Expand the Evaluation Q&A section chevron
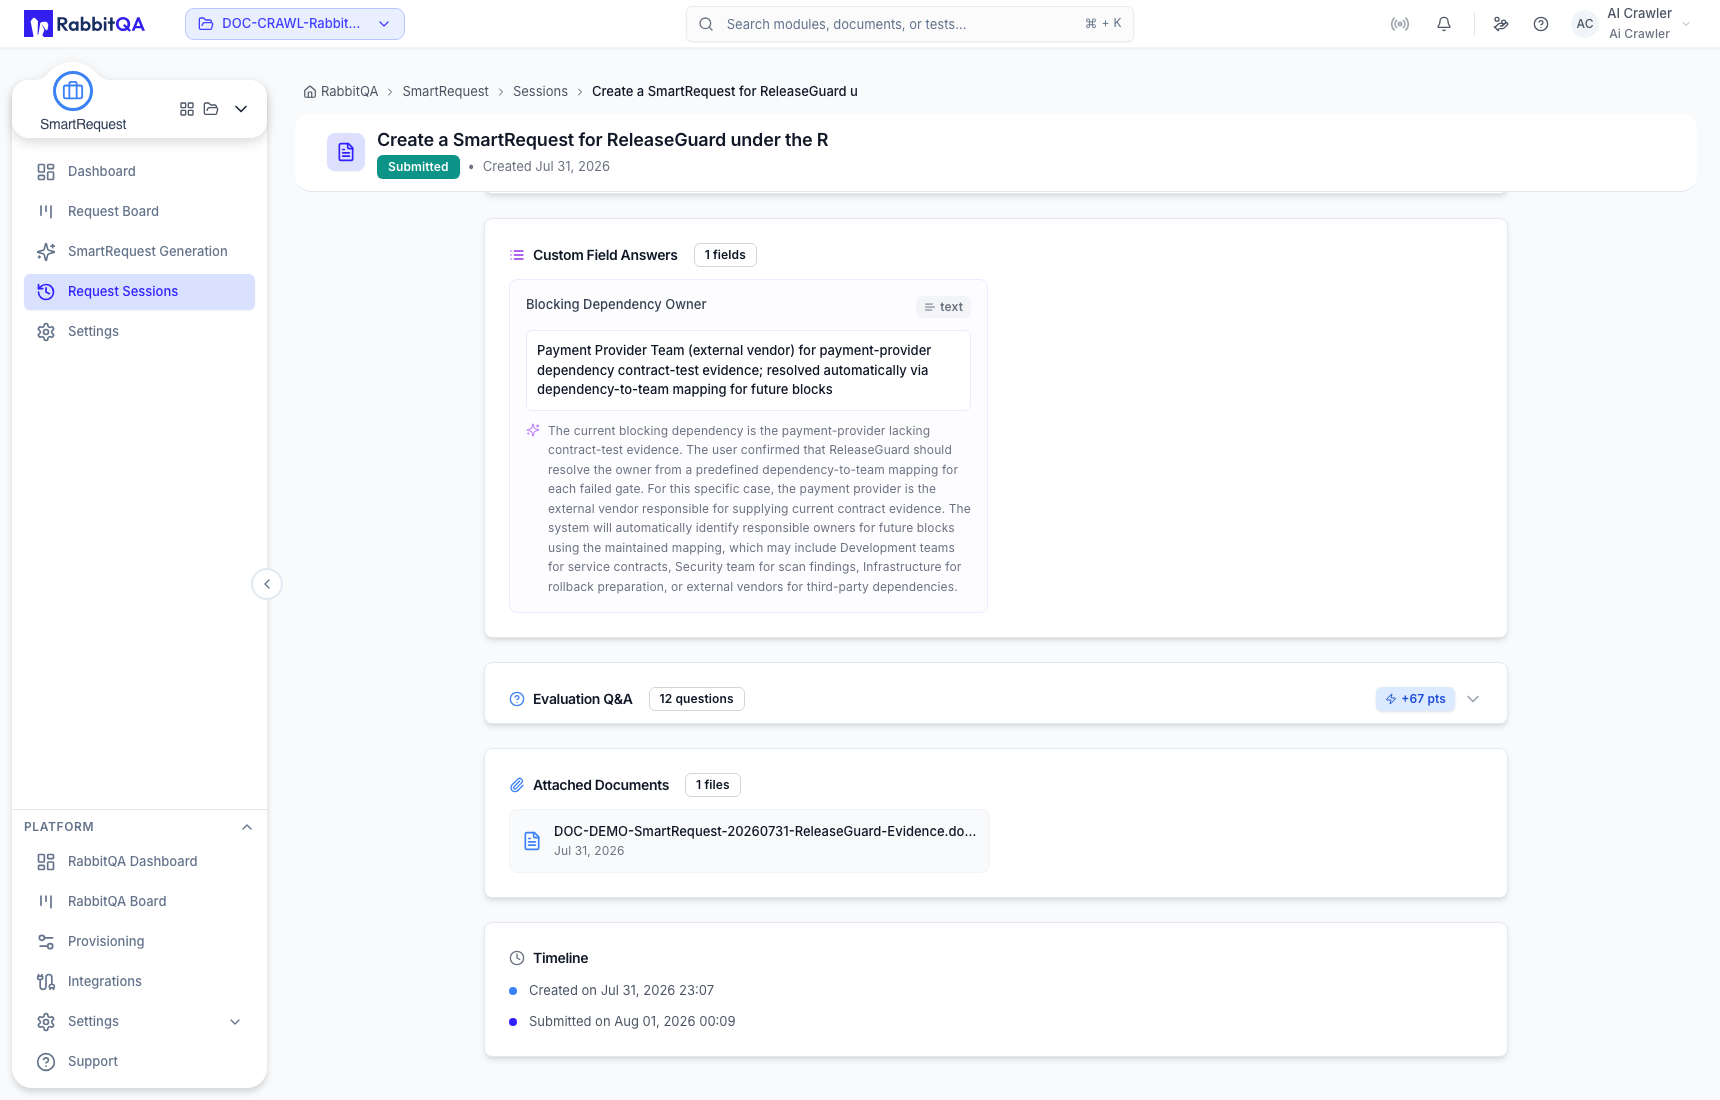 point(1473,699)
